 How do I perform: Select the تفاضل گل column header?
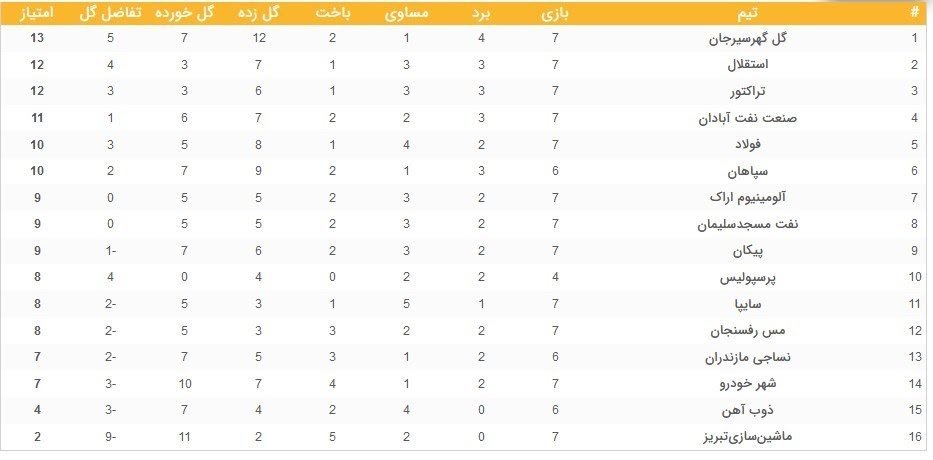pos(112,12)
